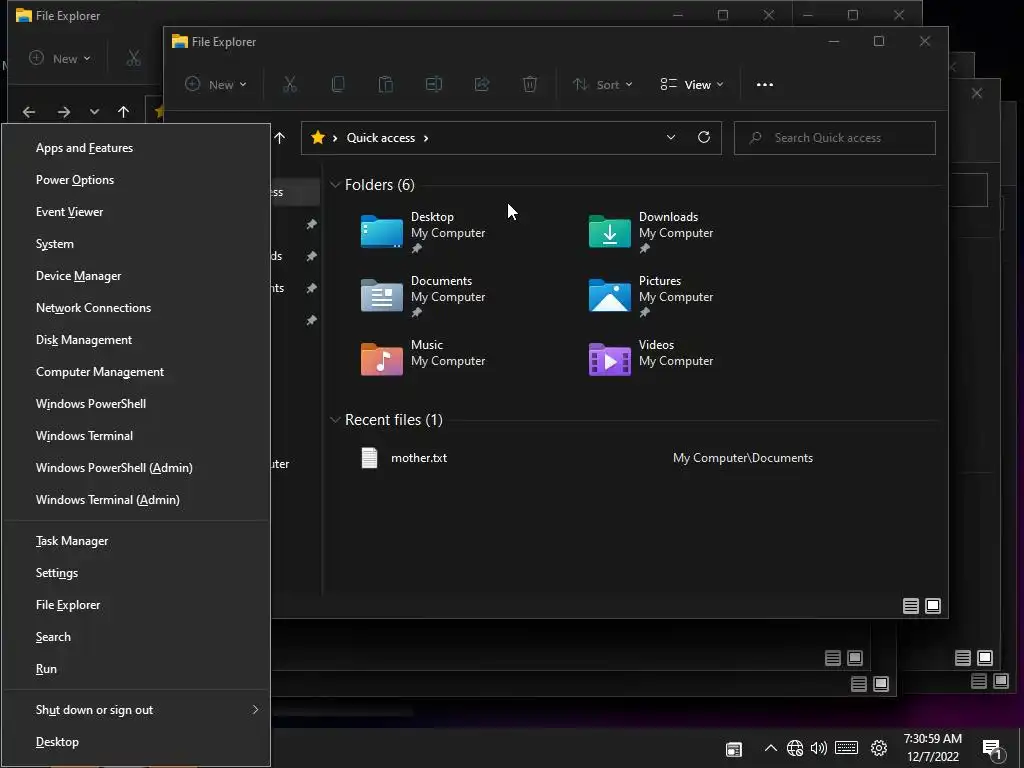The height and width of the screenshot is (768, 1024).
Task: Open Disk Management menu entry
Action: tap(136, 340)
